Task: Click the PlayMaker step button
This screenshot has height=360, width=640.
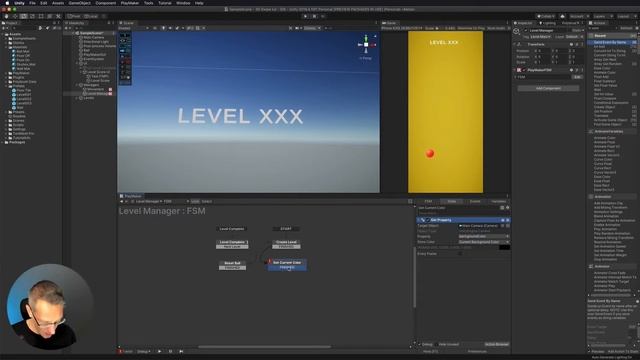Action: [181, 351]
